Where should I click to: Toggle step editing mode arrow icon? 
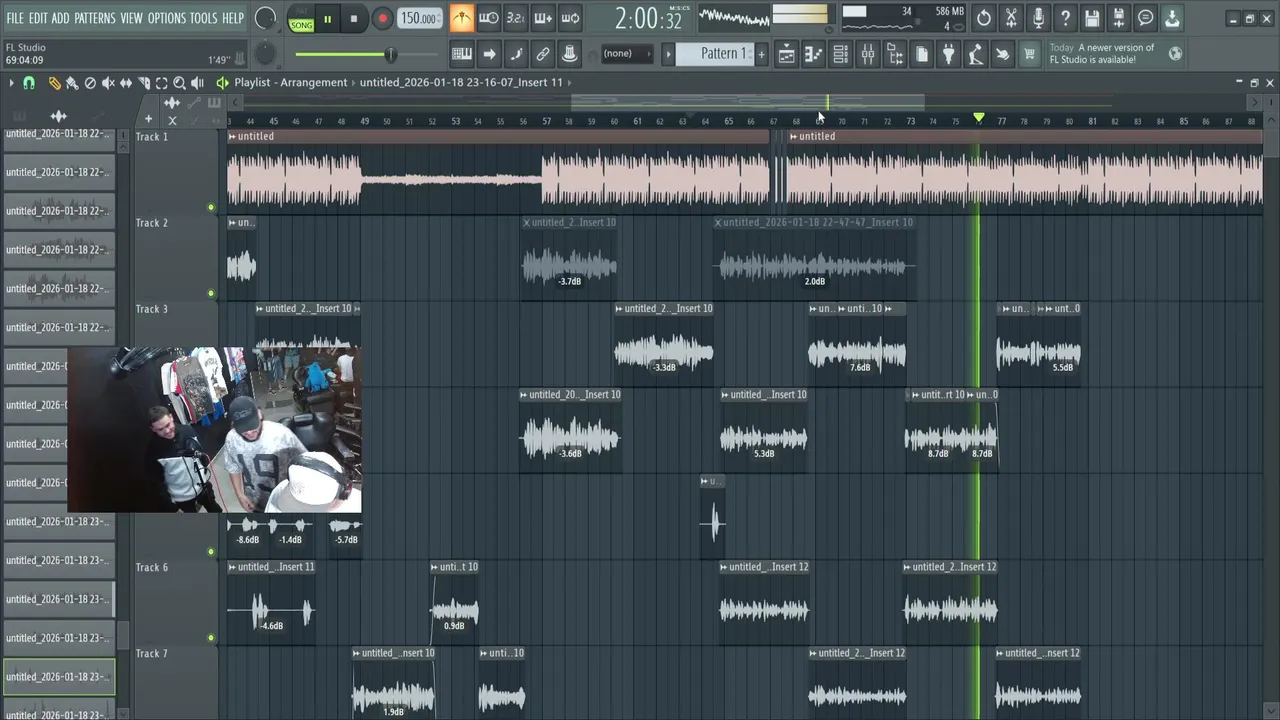pyautogui.click(x=489, y=54)
